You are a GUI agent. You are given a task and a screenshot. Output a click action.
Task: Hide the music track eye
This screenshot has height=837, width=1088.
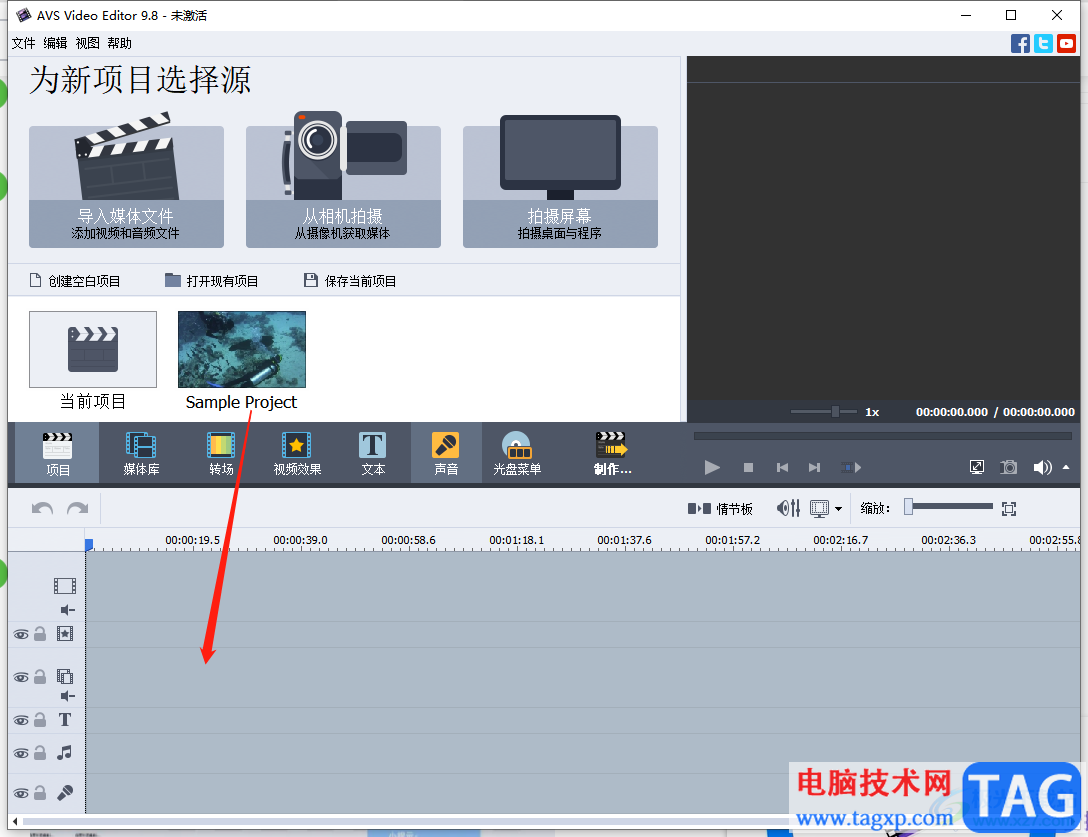22,753
